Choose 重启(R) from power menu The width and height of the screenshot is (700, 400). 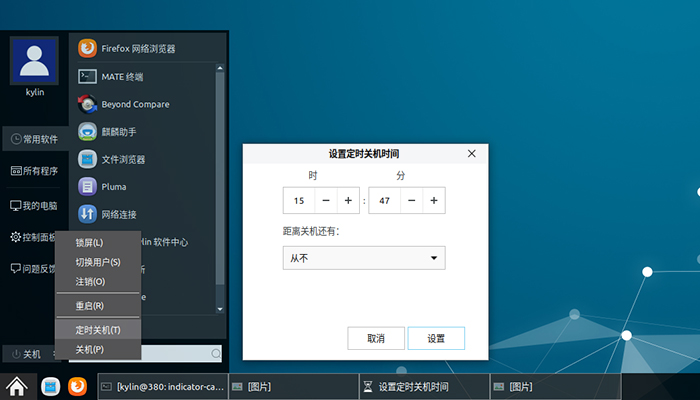[x=90, y=306]
